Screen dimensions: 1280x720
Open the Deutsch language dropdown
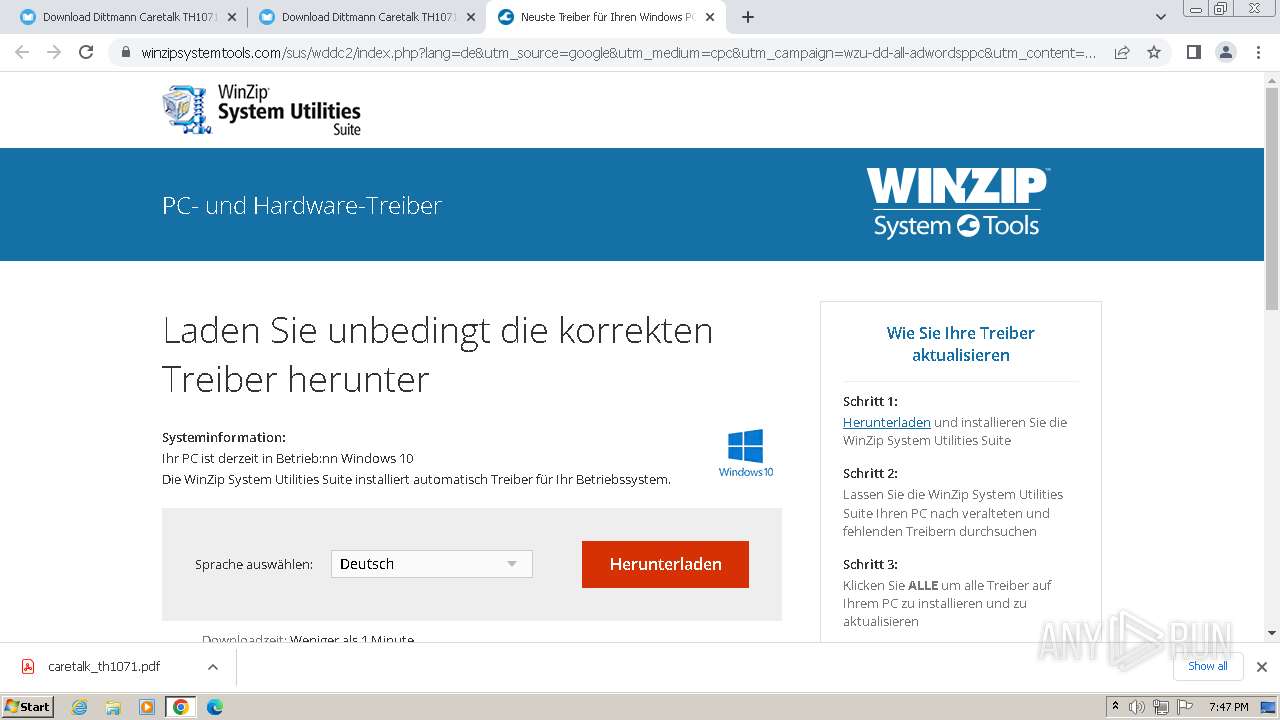[x=432, y=564]
